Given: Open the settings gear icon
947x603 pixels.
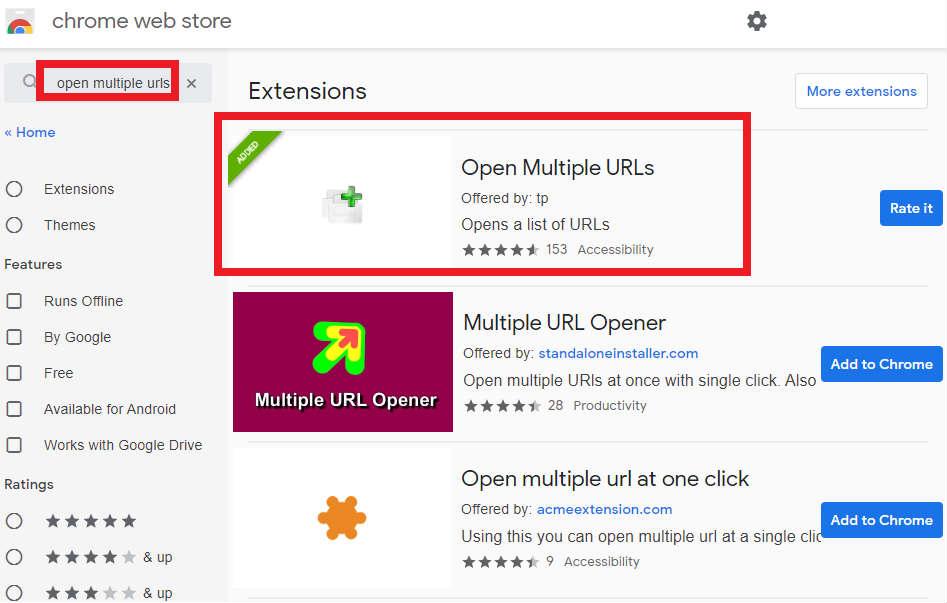Looking at the screenshot, I should [756, 21].
